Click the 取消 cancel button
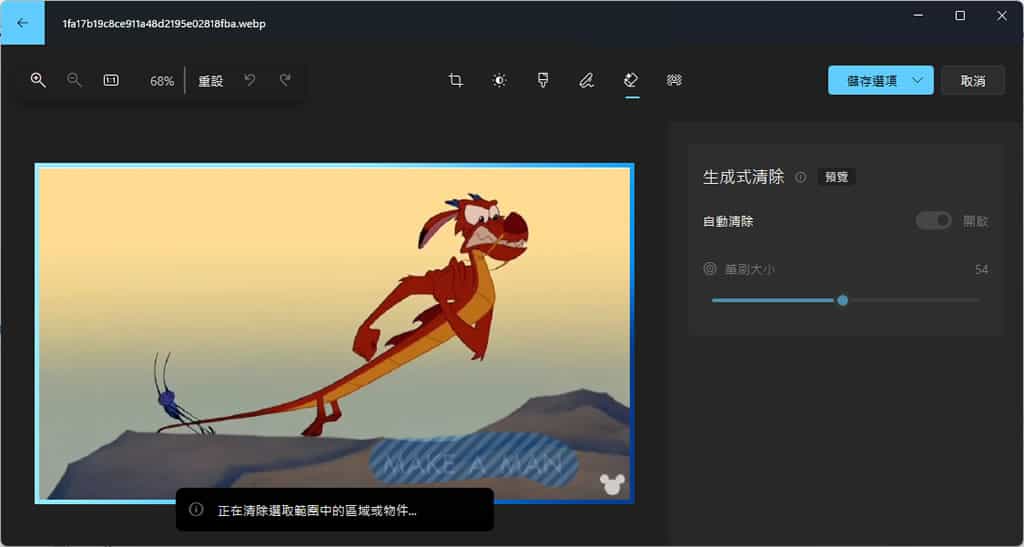The image size is (1024, 547). [x=972, y=80]
